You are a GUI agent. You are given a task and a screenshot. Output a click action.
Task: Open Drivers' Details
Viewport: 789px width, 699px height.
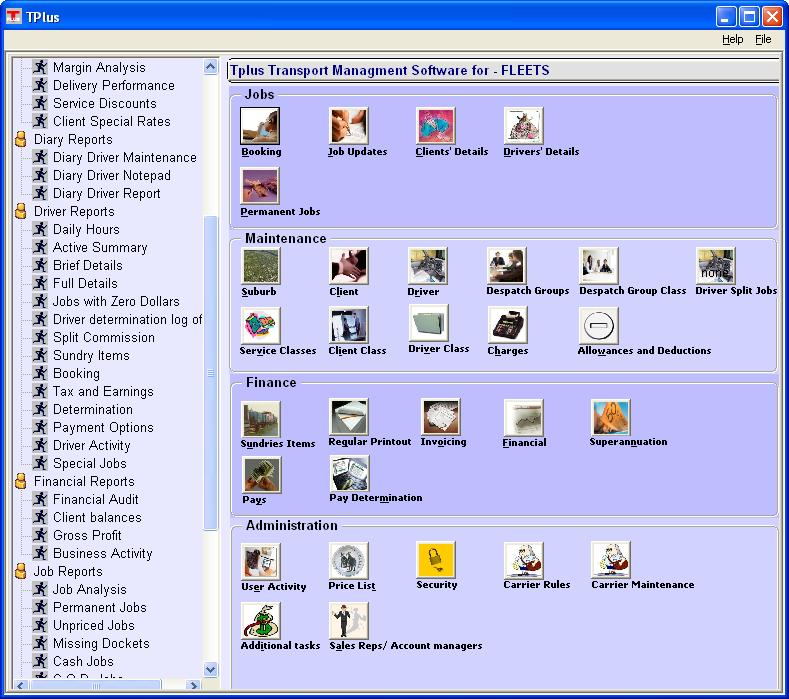523,126
